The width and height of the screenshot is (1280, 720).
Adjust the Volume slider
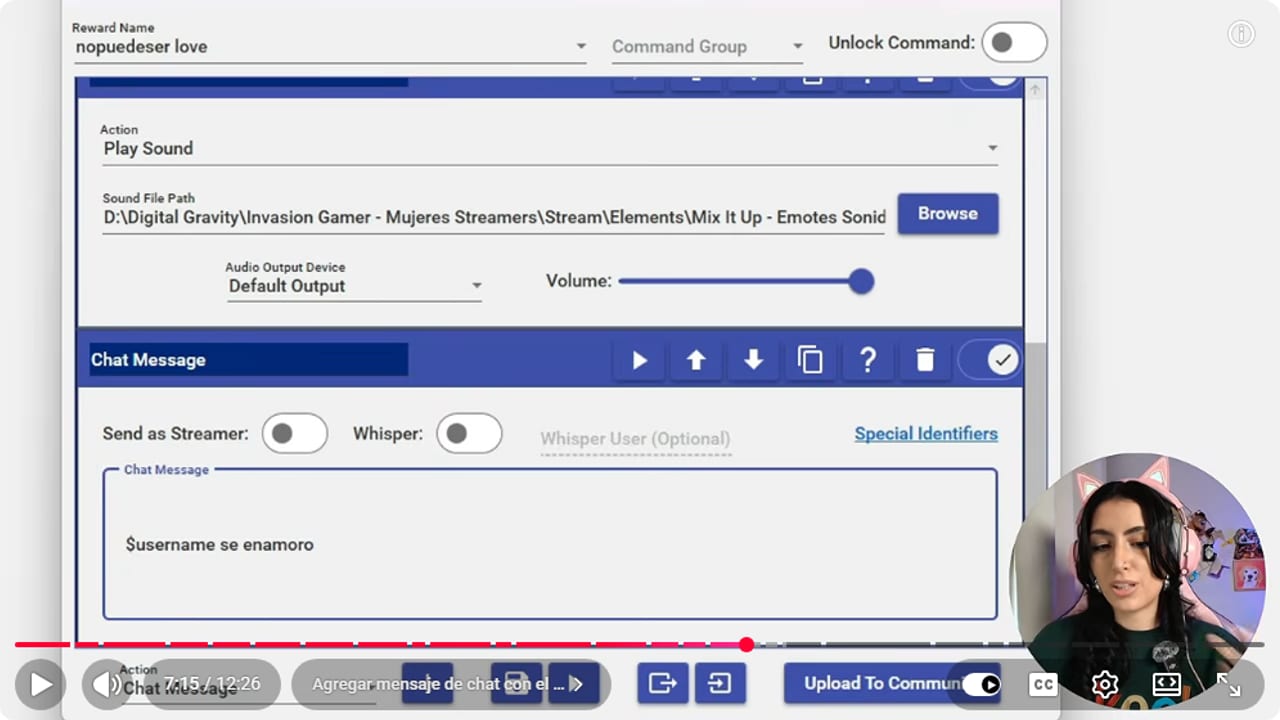(746, 282)
